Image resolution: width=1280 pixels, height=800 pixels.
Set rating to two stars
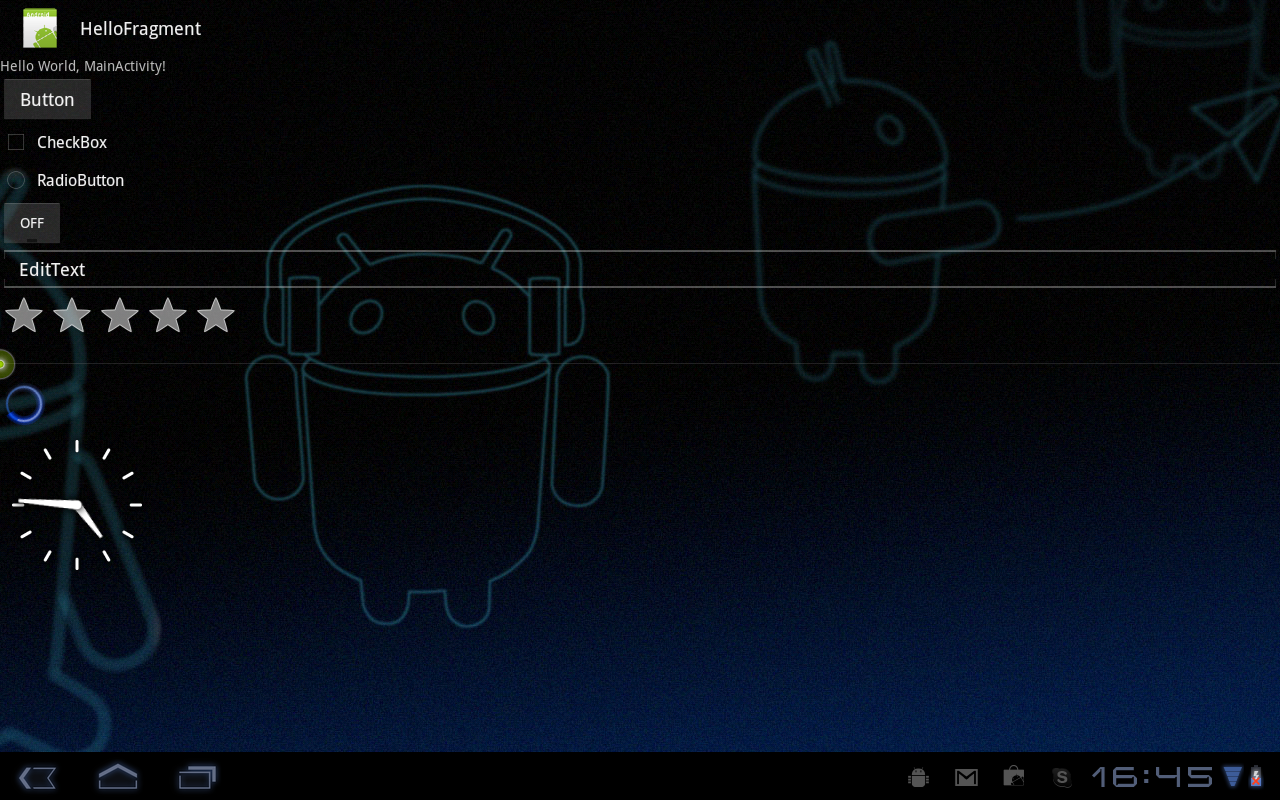point(72,316)
